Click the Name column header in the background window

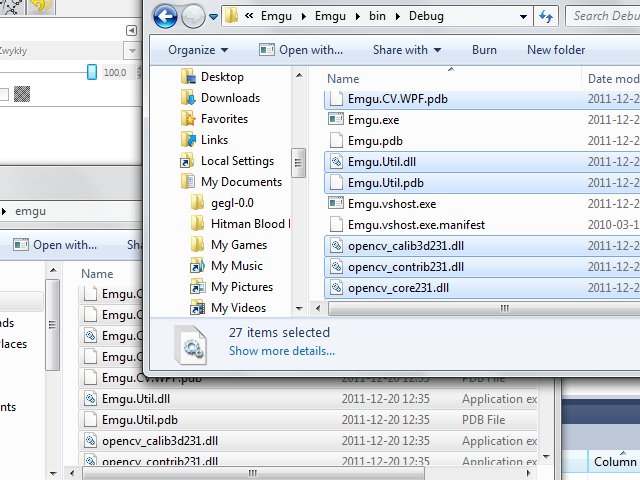[x=97, y=273]
